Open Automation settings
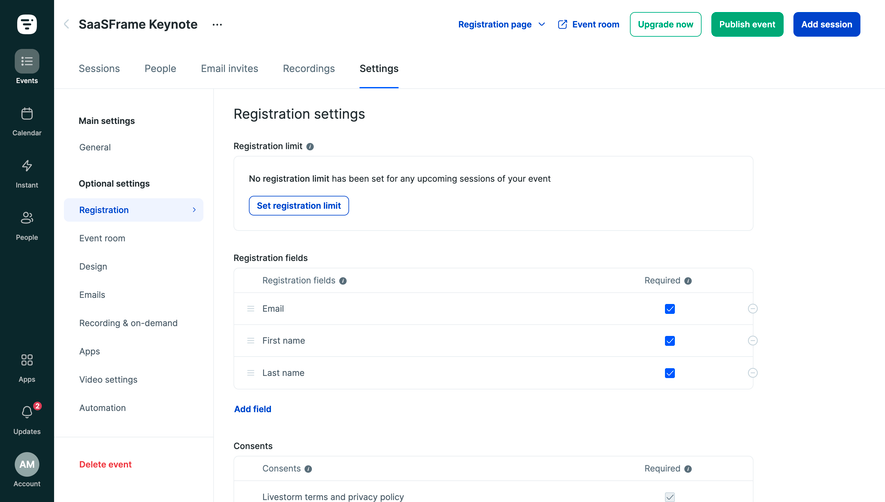 tap(102, 408)
